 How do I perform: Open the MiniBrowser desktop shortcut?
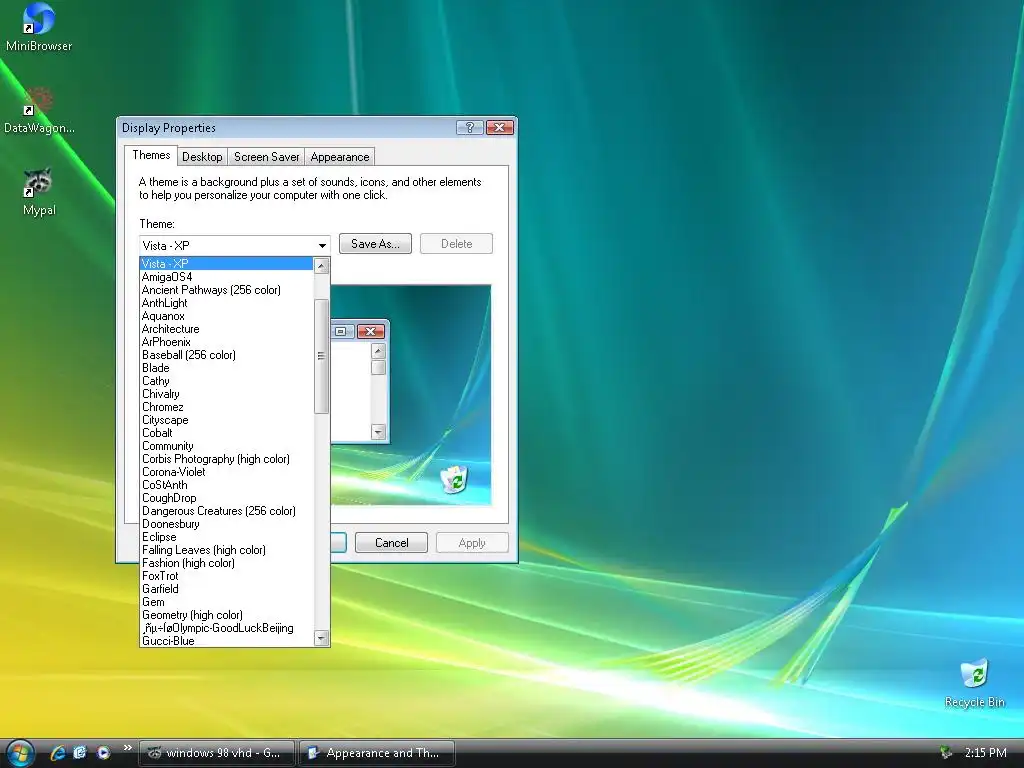(x=39, y=26)
